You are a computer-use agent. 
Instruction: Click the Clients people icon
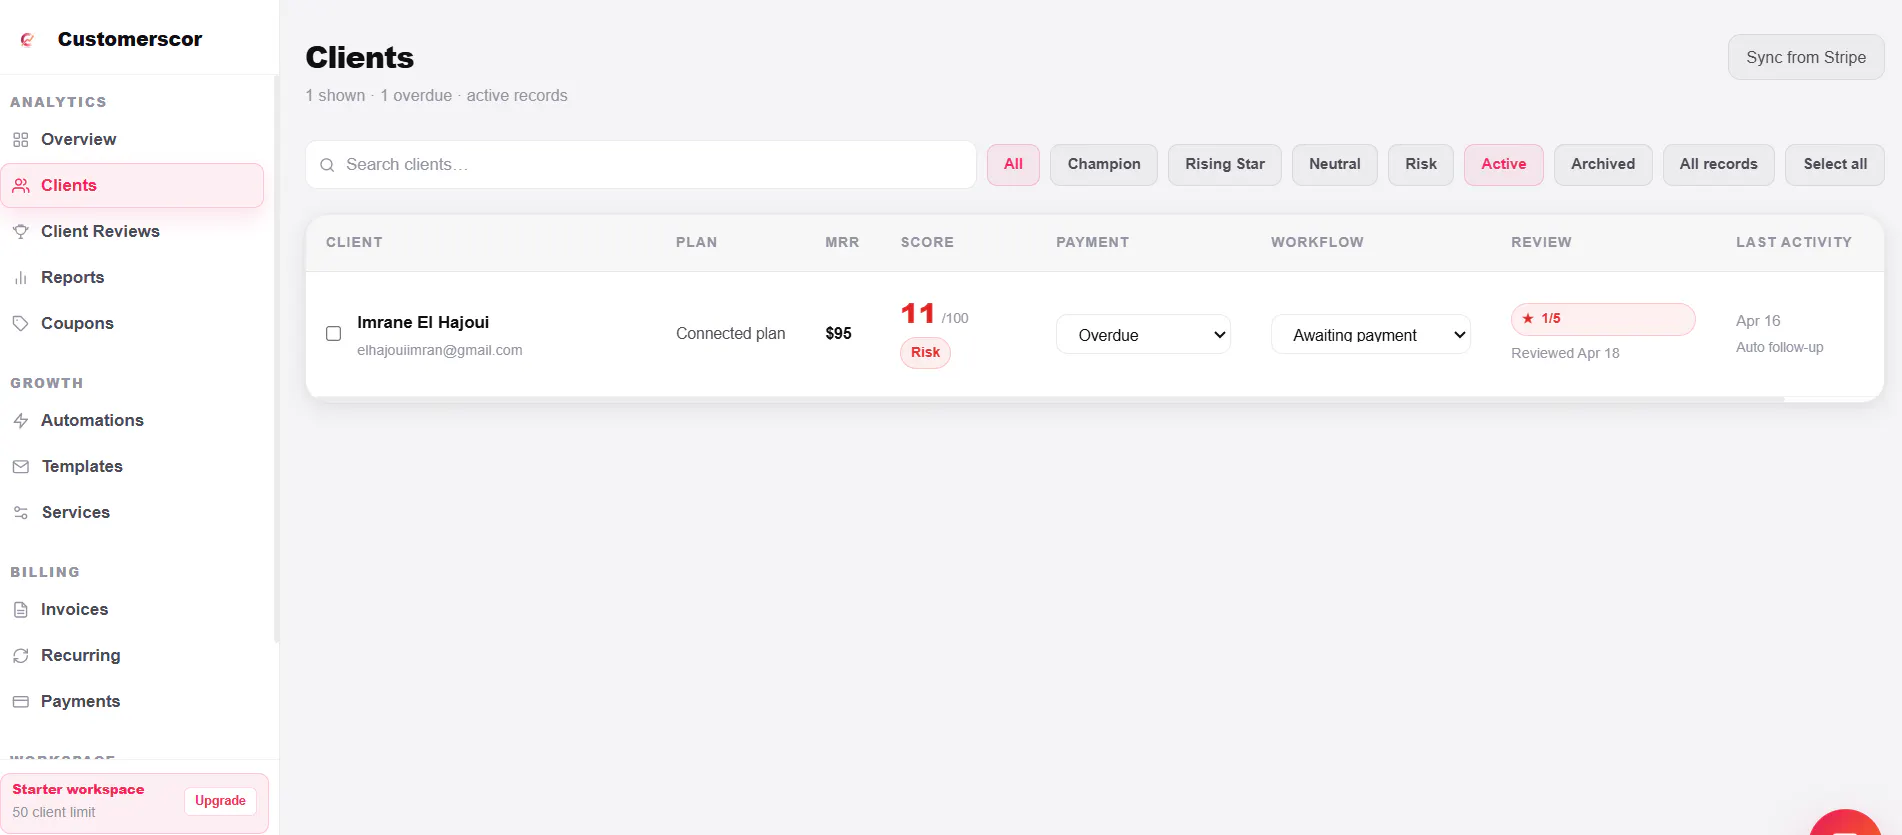click(20, 186)
